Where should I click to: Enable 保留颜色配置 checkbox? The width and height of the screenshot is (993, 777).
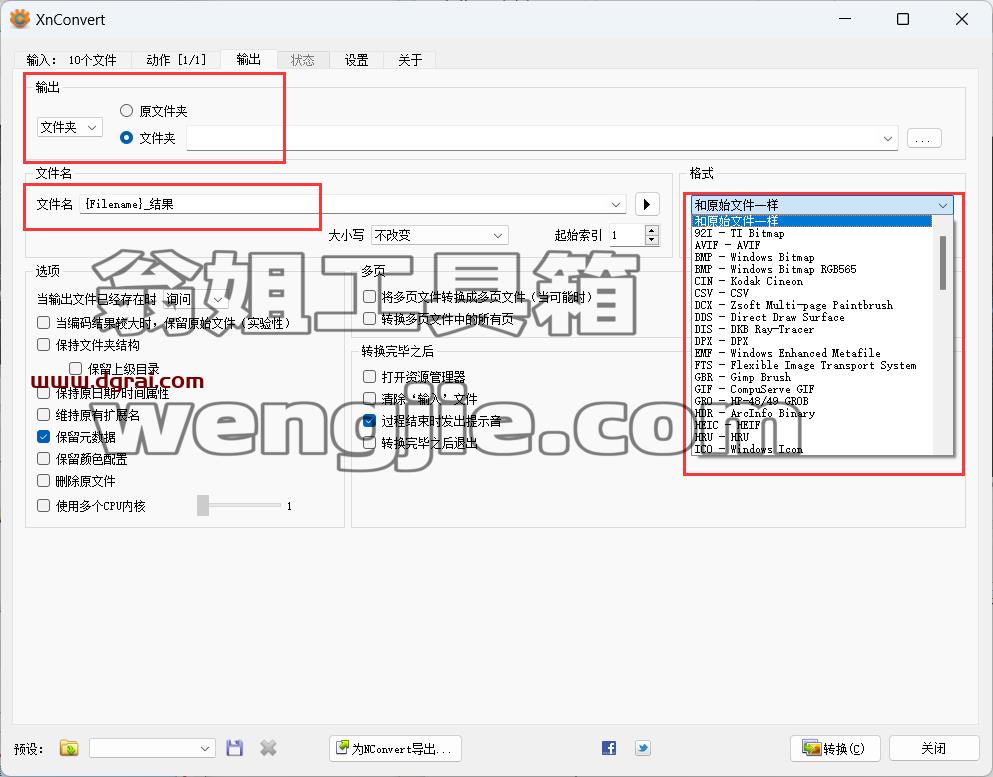click(x=44, y=458)
